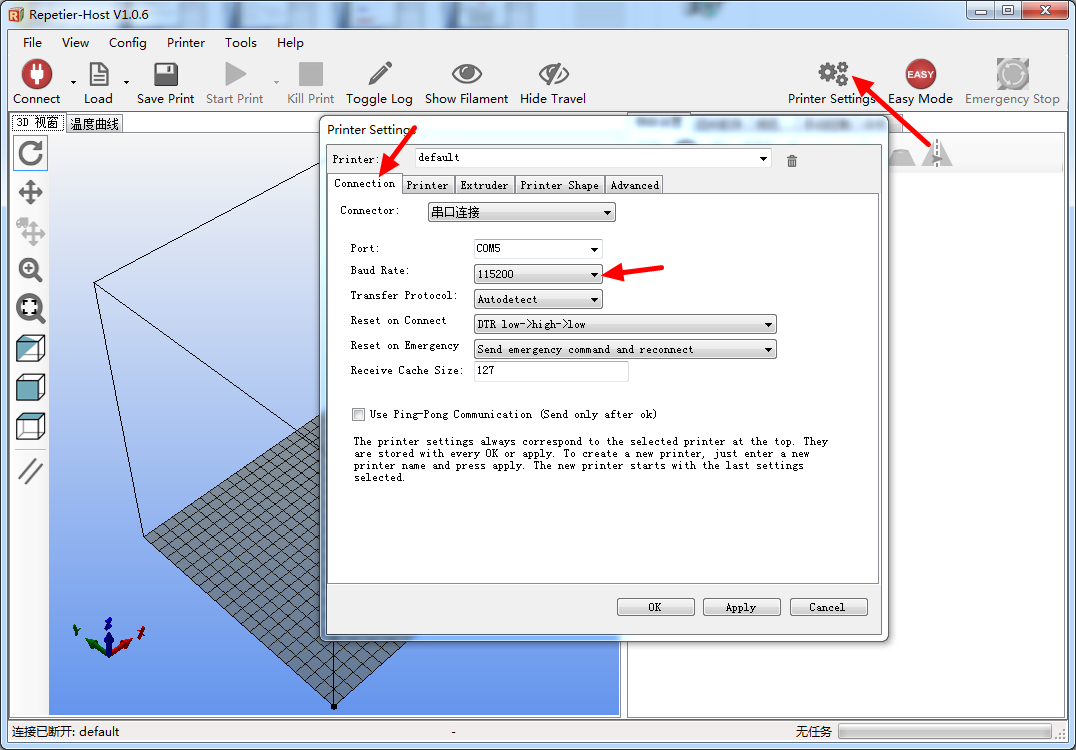
Task: Click the rotate view tool icon
Action: point(31,153)
